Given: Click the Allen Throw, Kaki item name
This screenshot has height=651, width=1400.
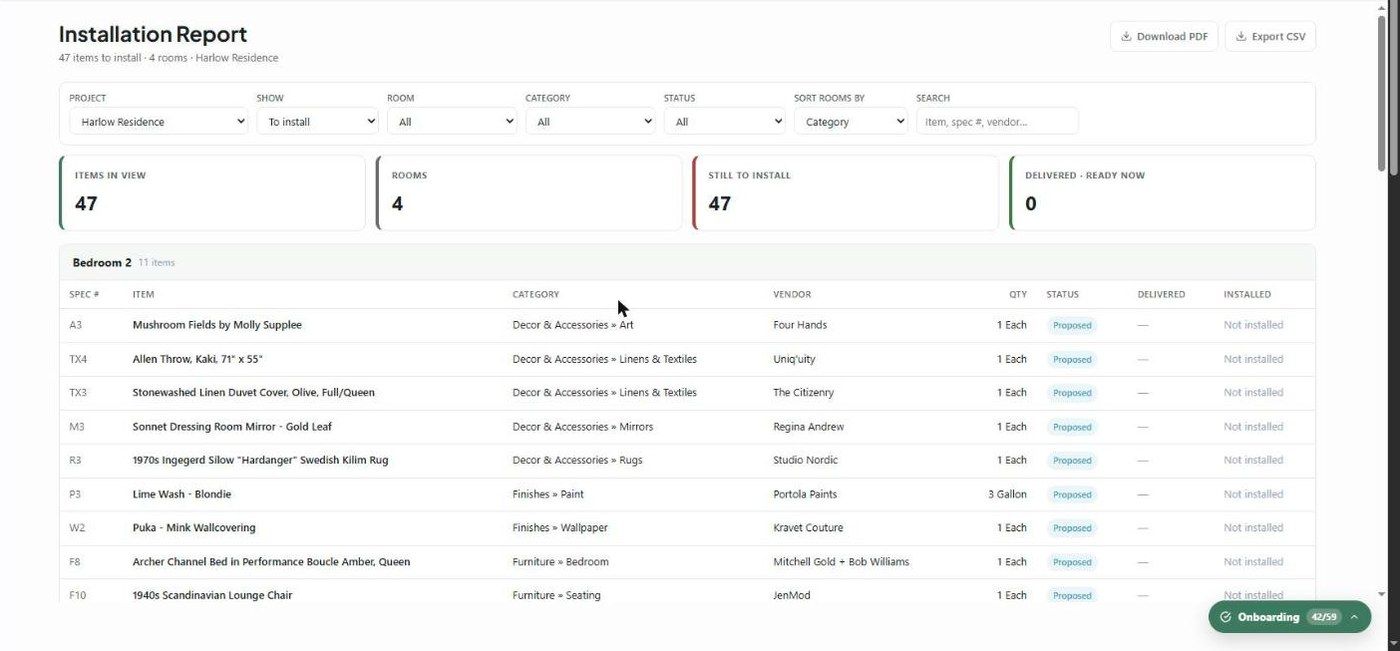Looking at the screenshot, I should 197,359.
